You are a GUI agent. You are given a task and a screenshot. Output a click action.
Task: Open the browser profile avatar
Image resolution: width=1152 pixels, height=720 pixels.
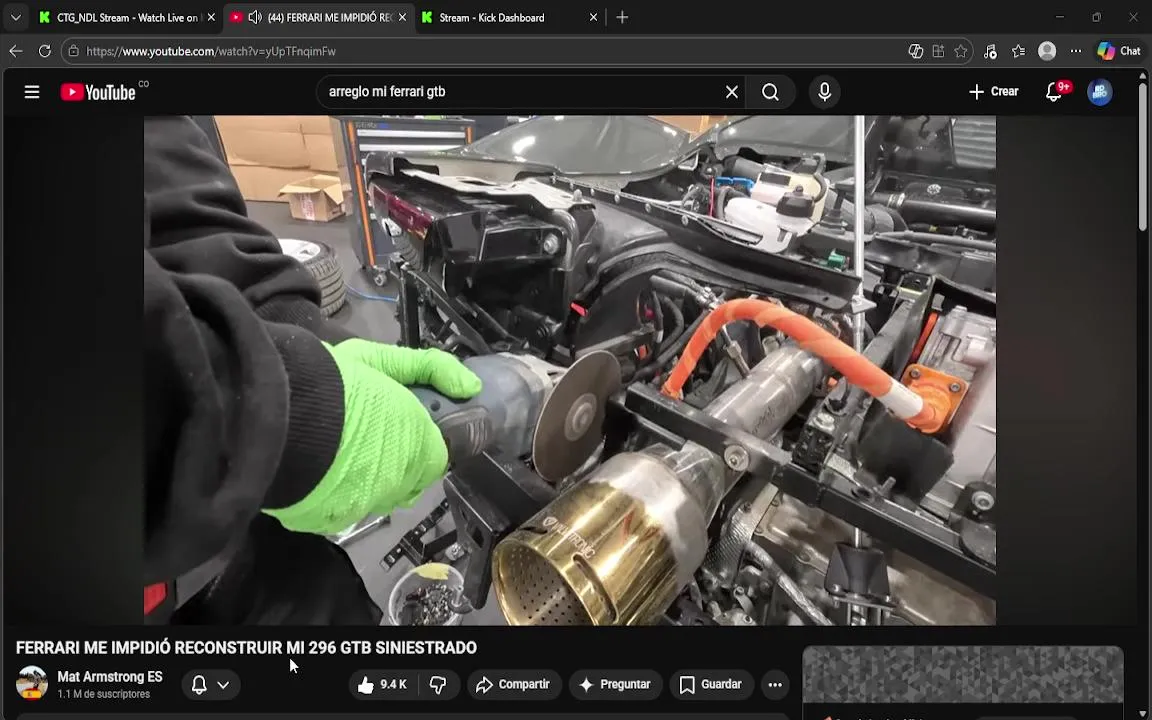(x=1047, y=51)
